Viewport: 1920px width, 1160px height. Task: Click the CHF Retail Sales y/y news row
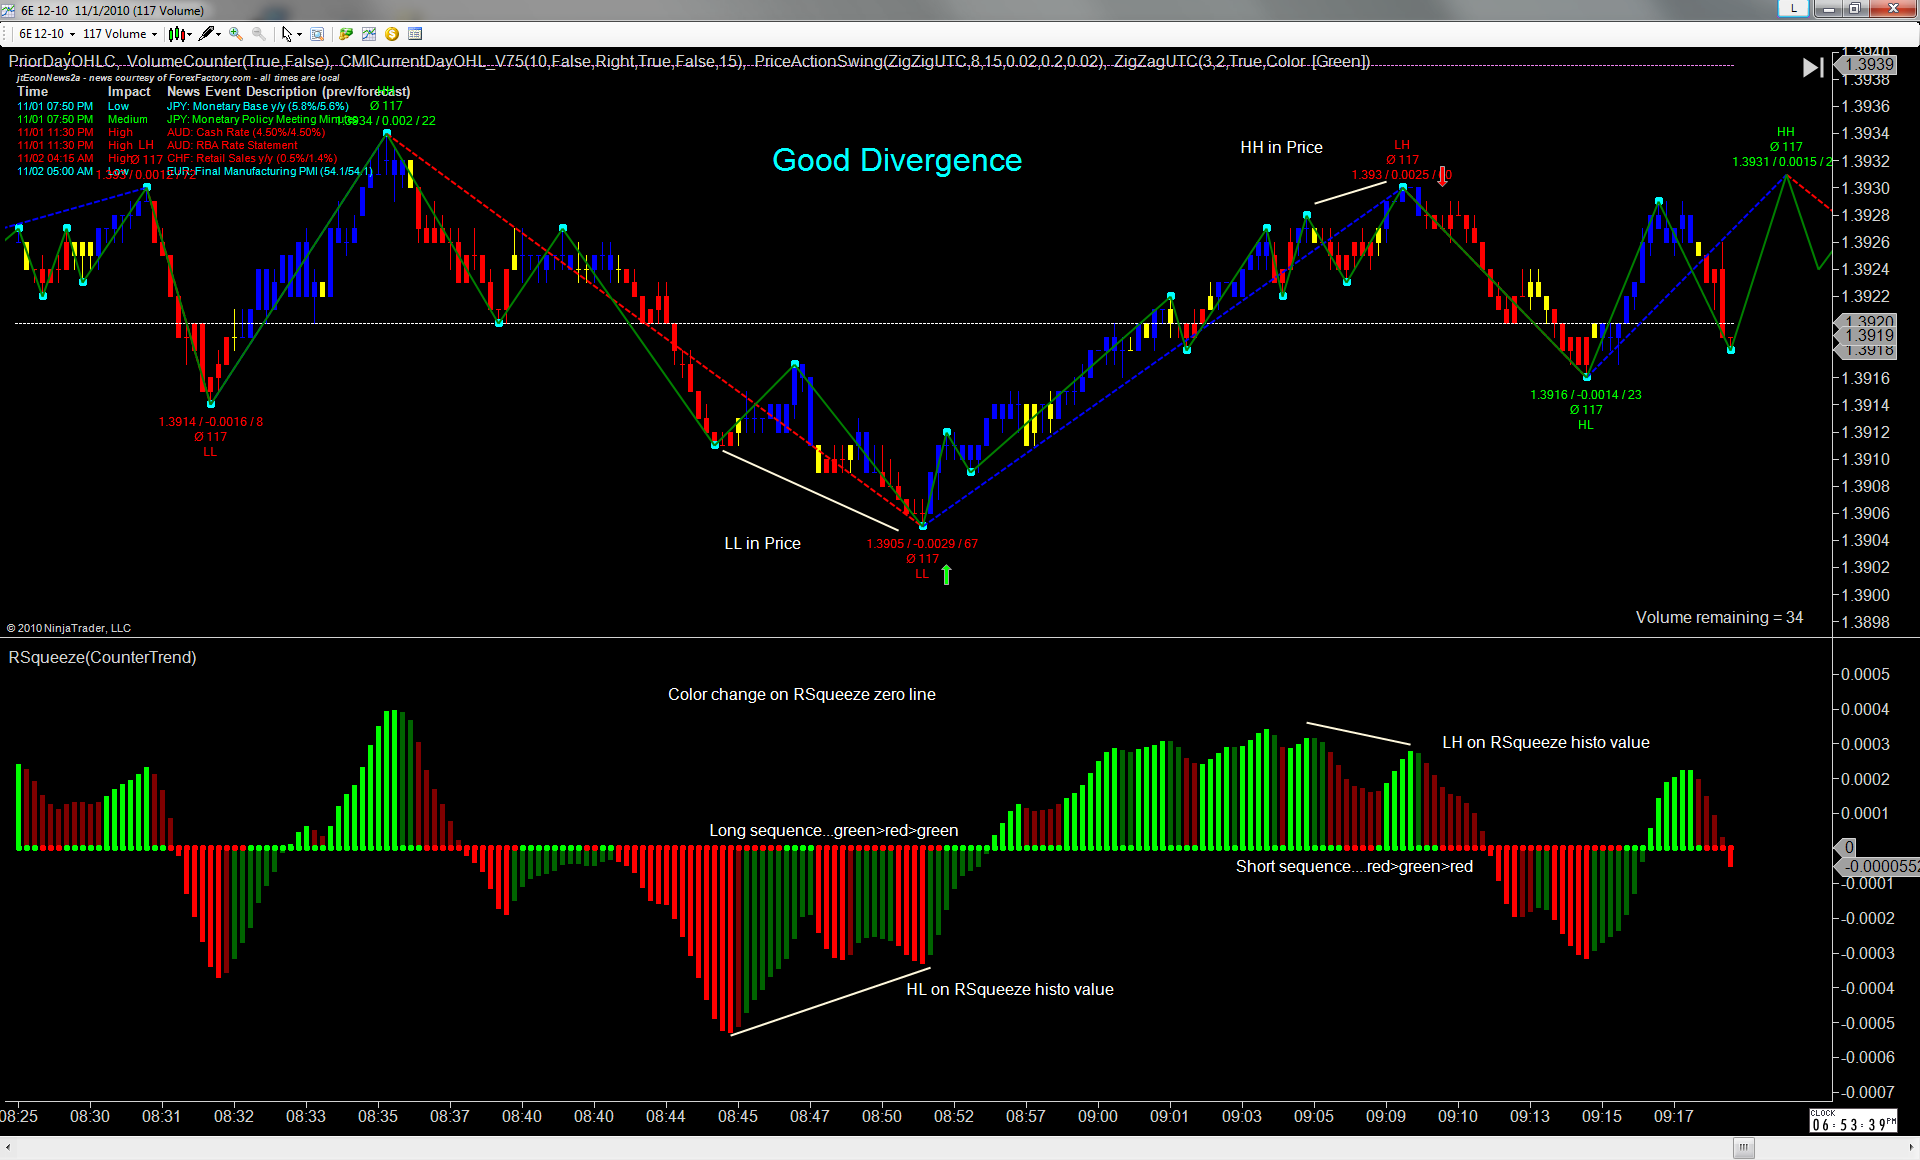click(177, 158)
